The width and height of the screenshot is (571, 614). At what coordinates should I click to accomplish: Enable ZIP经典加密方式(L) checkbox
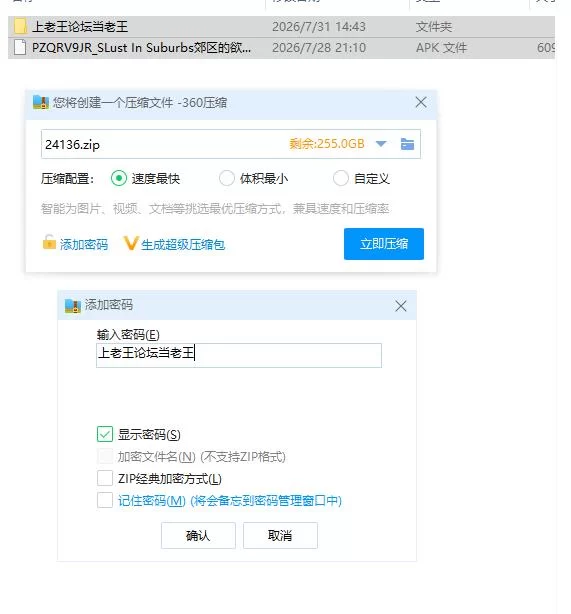click(x=105, y=478)
